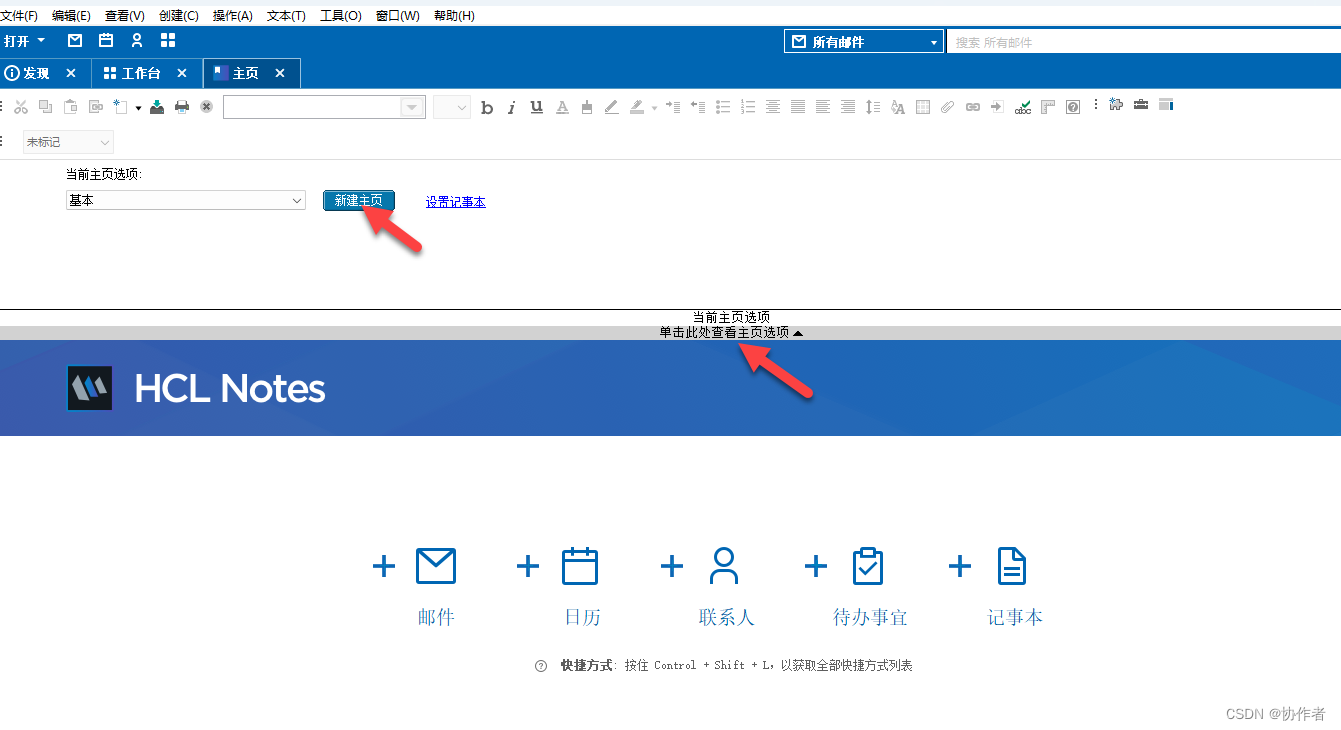Open the 创建(C) menu
The height and width of the screenshot is (730, 1341).
point(179,16)
